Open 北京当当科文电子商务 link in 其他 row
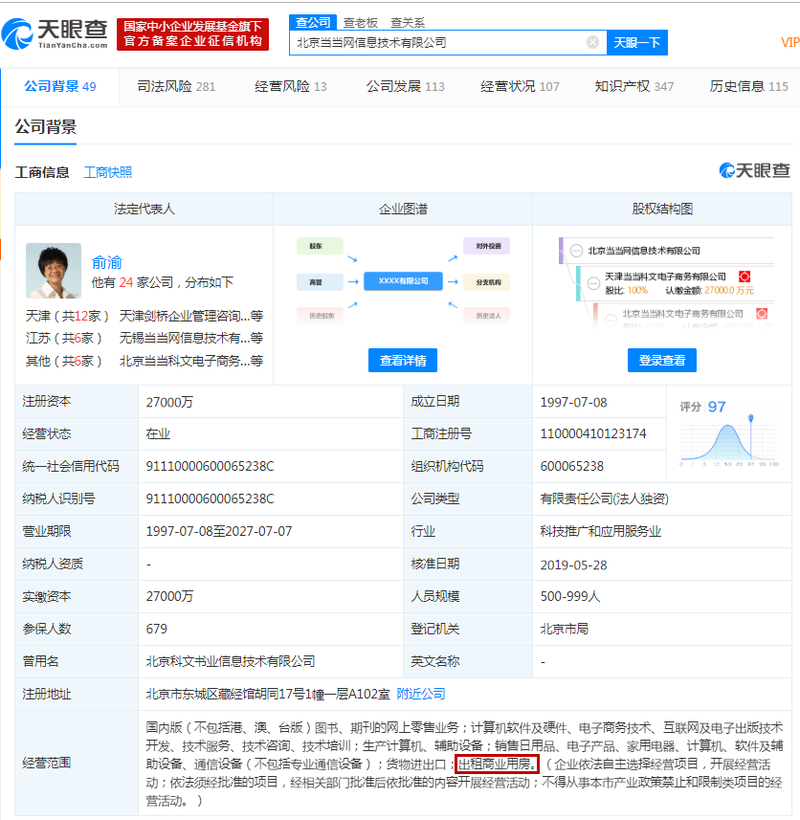The width and height of the screenshot is (800, 820). point(191,361)
